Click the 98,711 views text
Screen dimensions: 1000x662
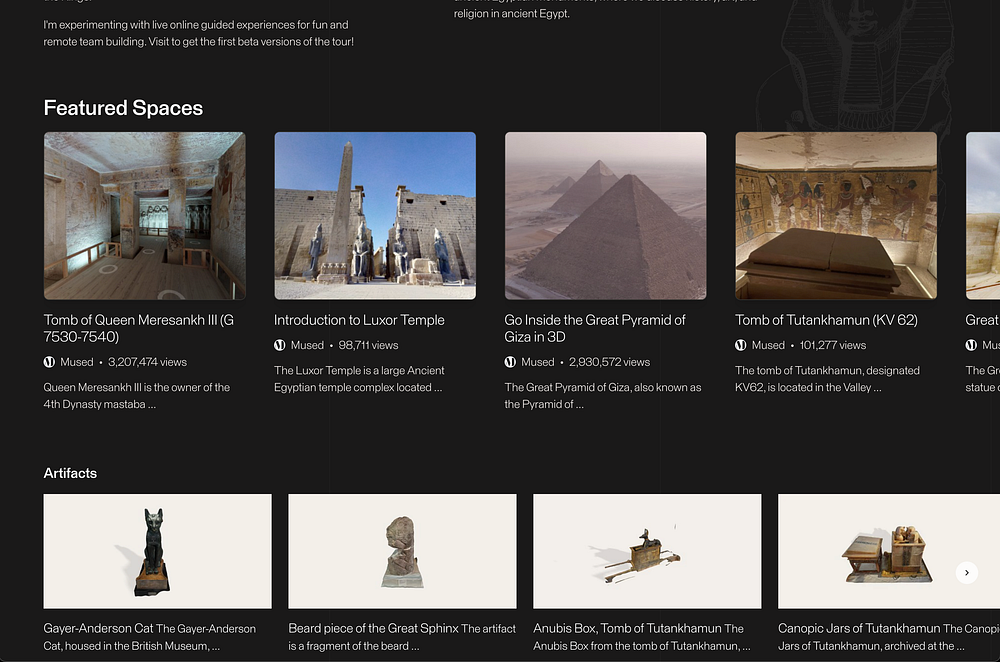pos(368,345)
